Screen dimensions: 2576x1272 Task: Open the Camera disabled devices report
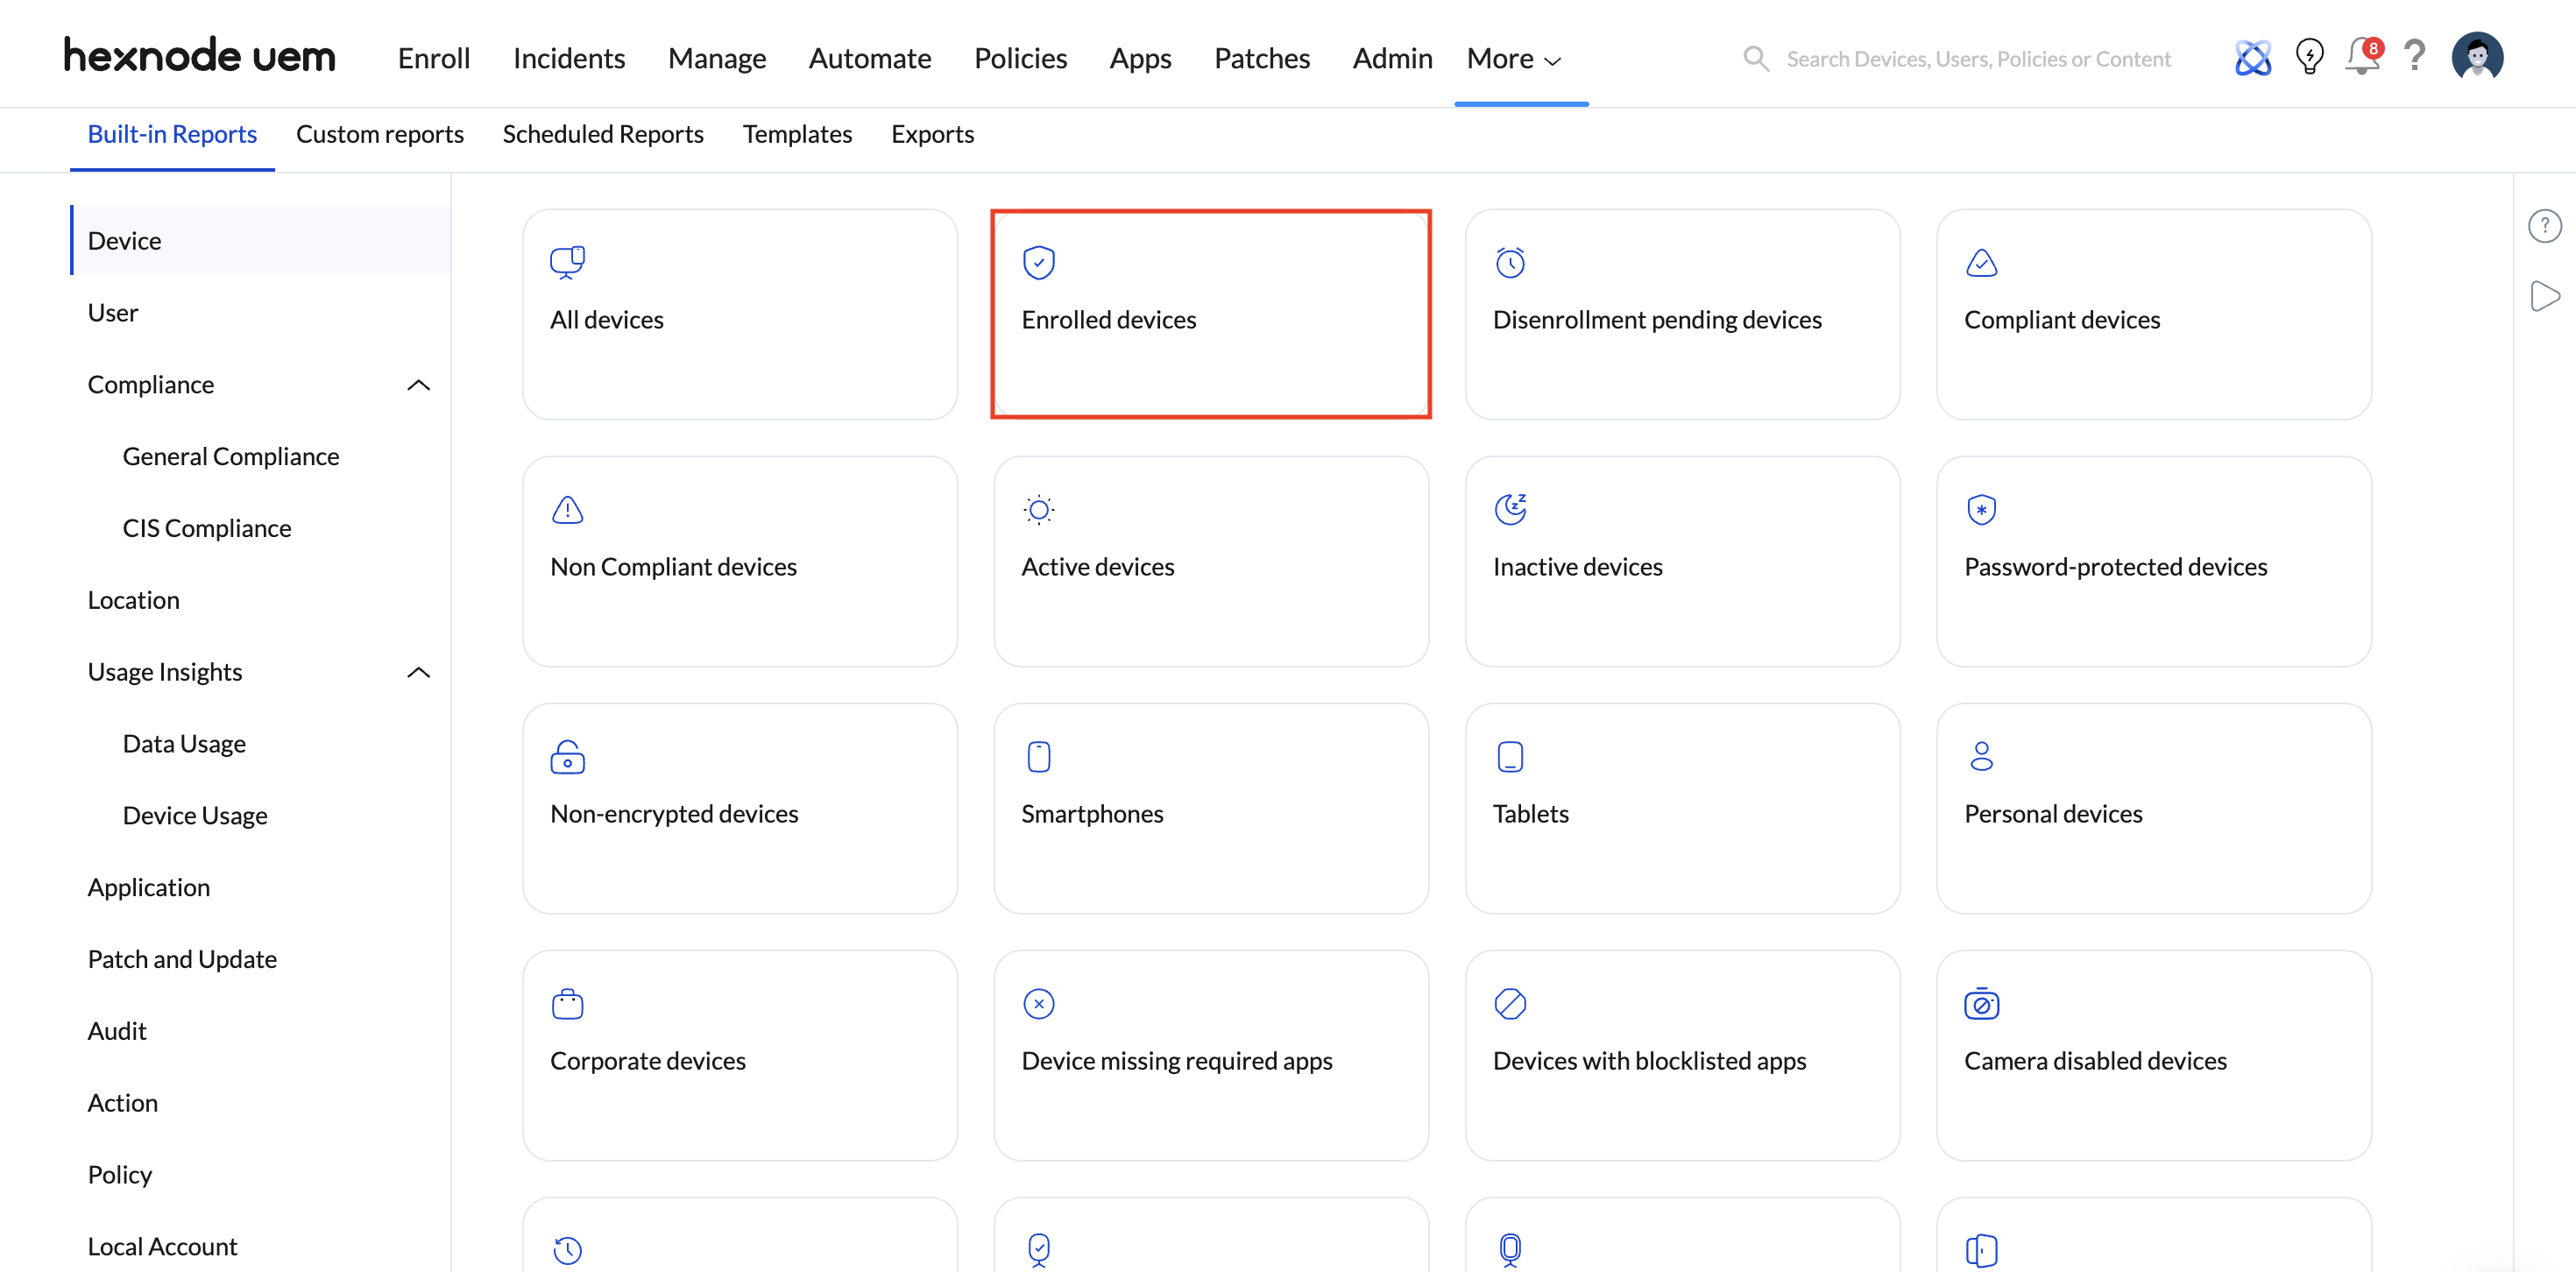click(2153, 1055)
